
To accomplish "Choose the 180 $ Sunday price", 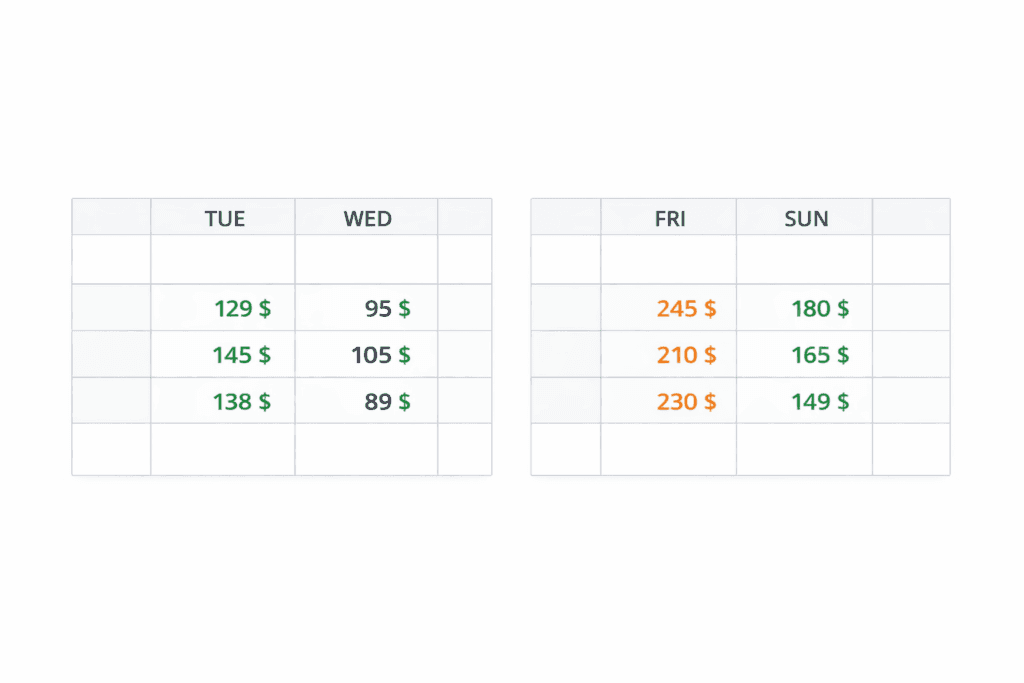I will point(820,309).
